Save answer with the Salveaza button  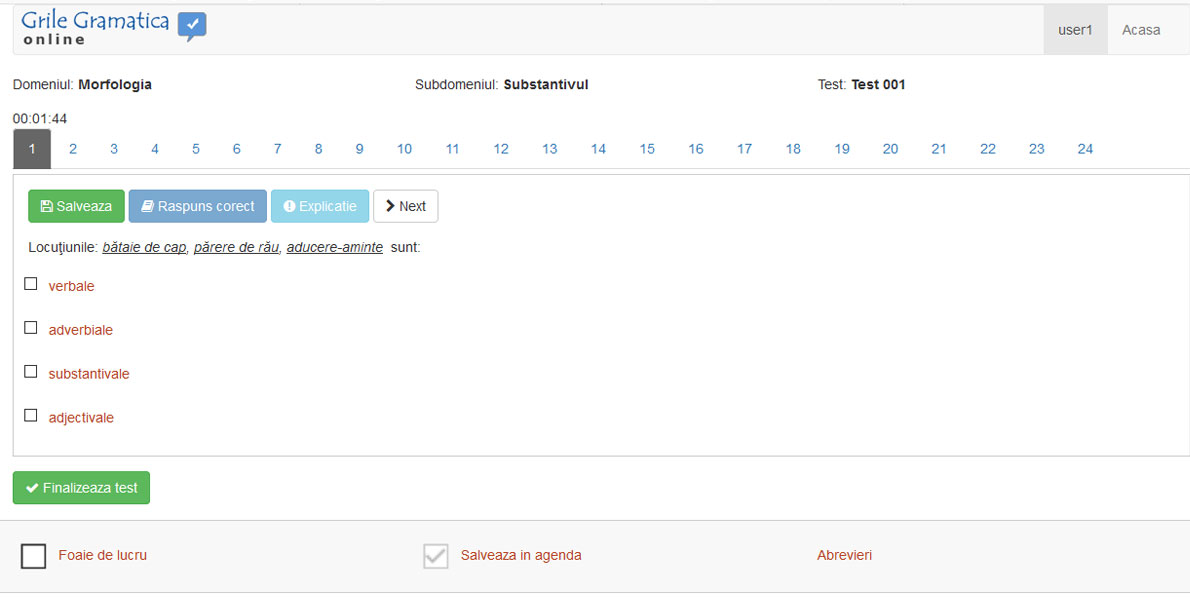click(76, 206)
